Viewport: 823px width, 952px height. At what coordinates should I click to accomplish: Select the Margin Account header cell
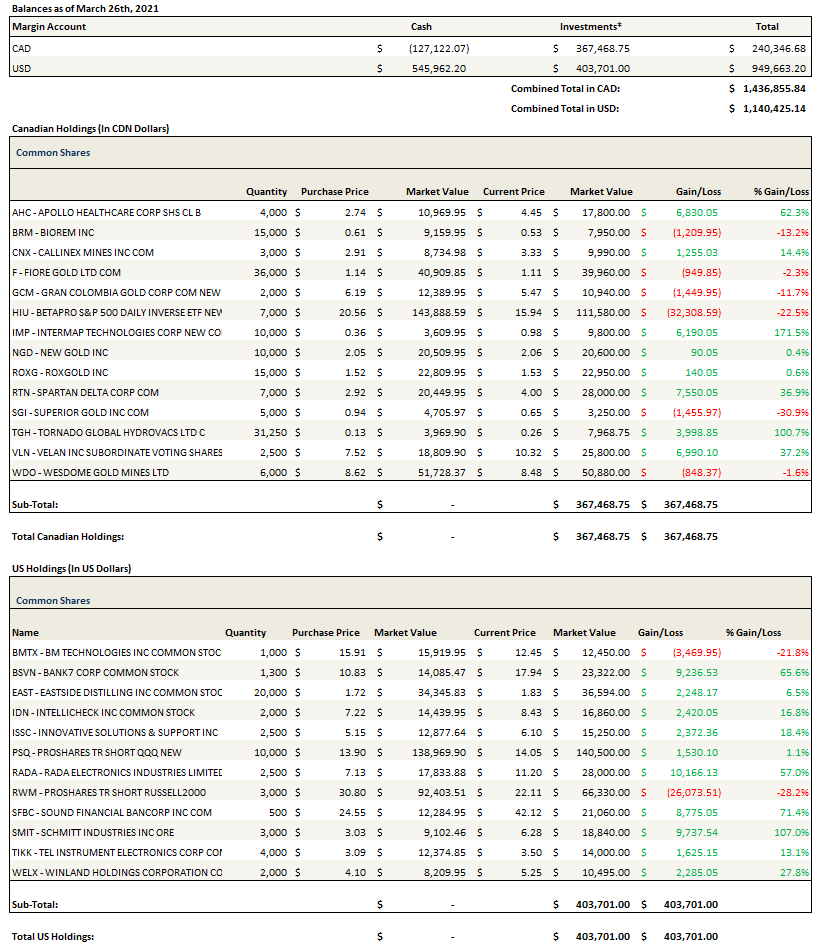click(x=49, y=27)
